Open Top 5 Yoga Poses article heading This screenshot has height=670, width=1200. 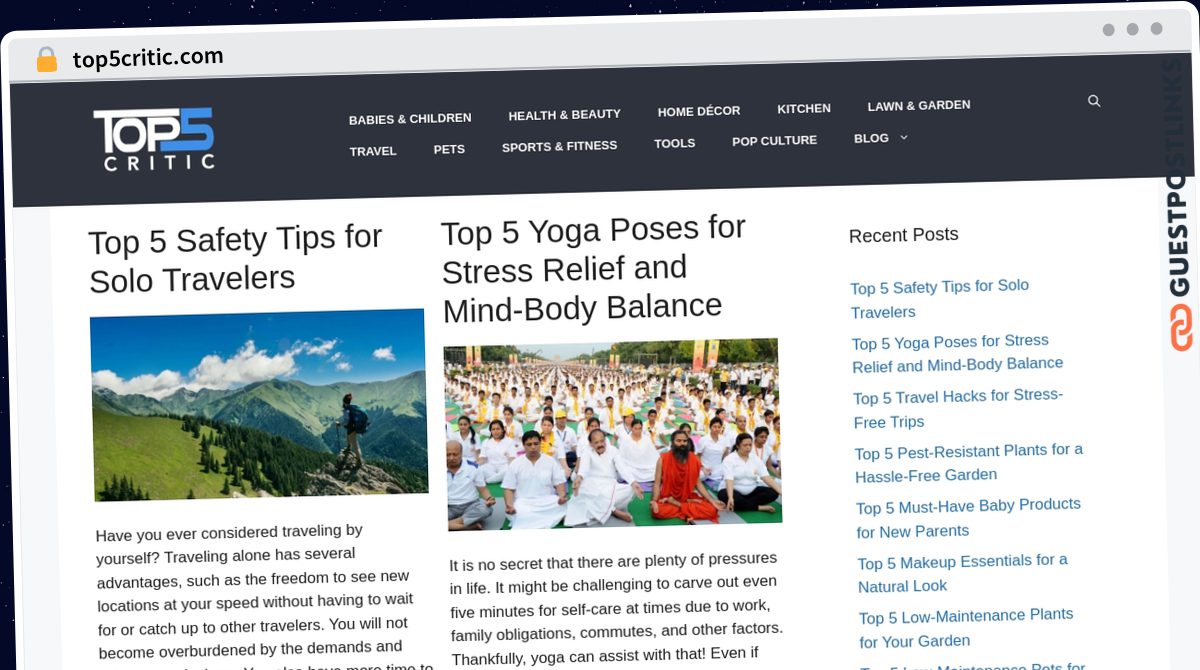pos(594,269)
